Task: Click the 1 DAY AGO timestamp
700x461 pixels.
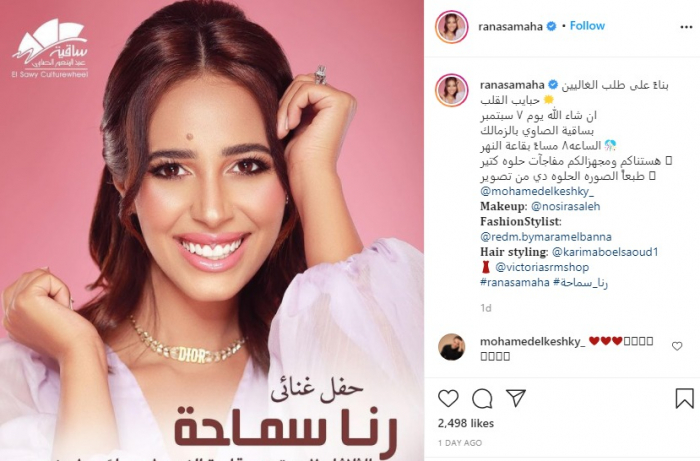Action: pyautogui.click(x=460, y=443)
